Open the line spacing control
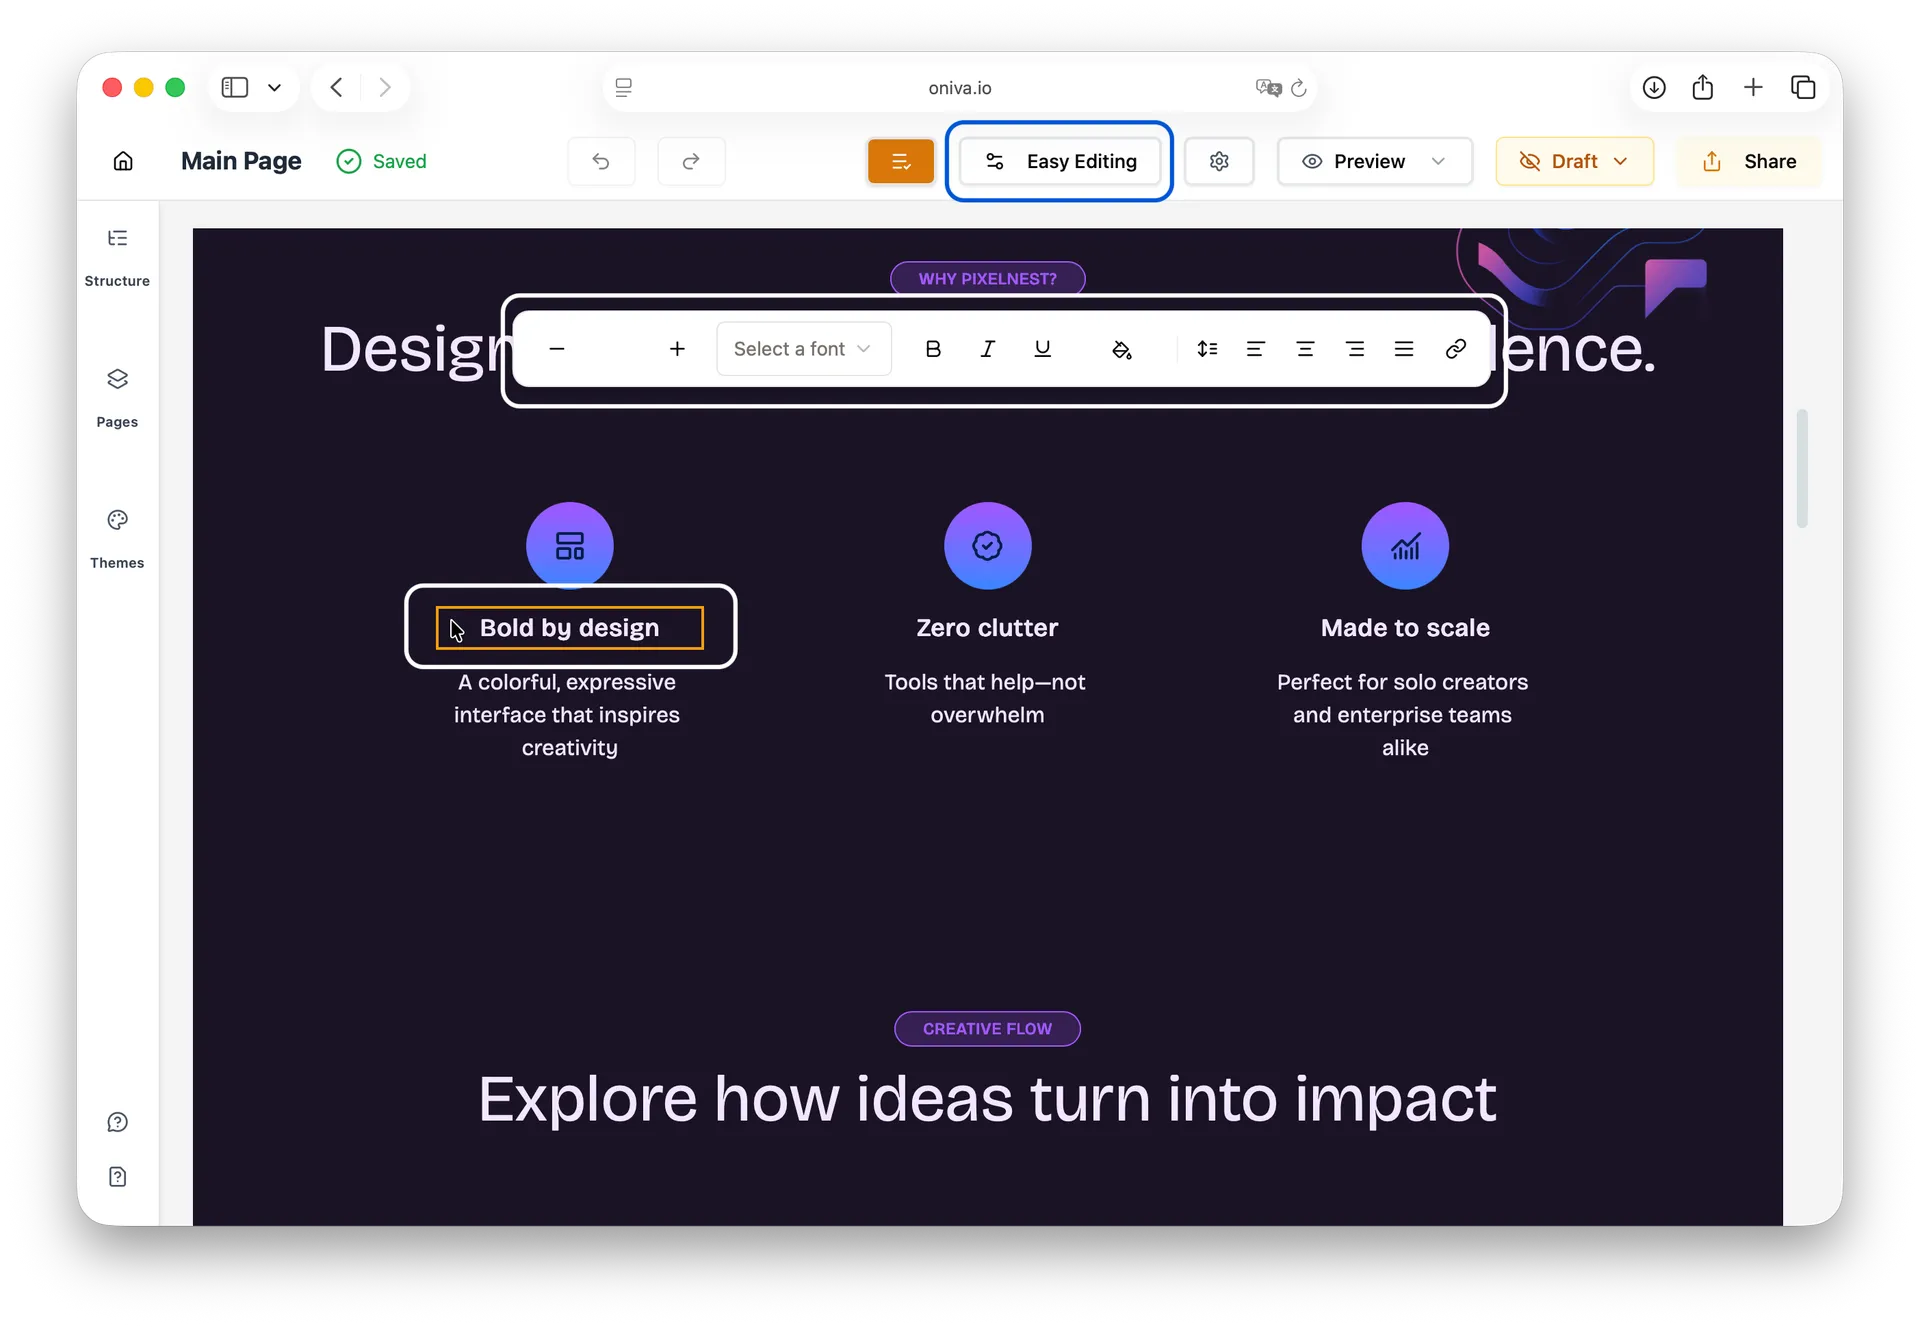Image resolution: width=1920 pixels, height=1327 pixels. point(1207,349)
